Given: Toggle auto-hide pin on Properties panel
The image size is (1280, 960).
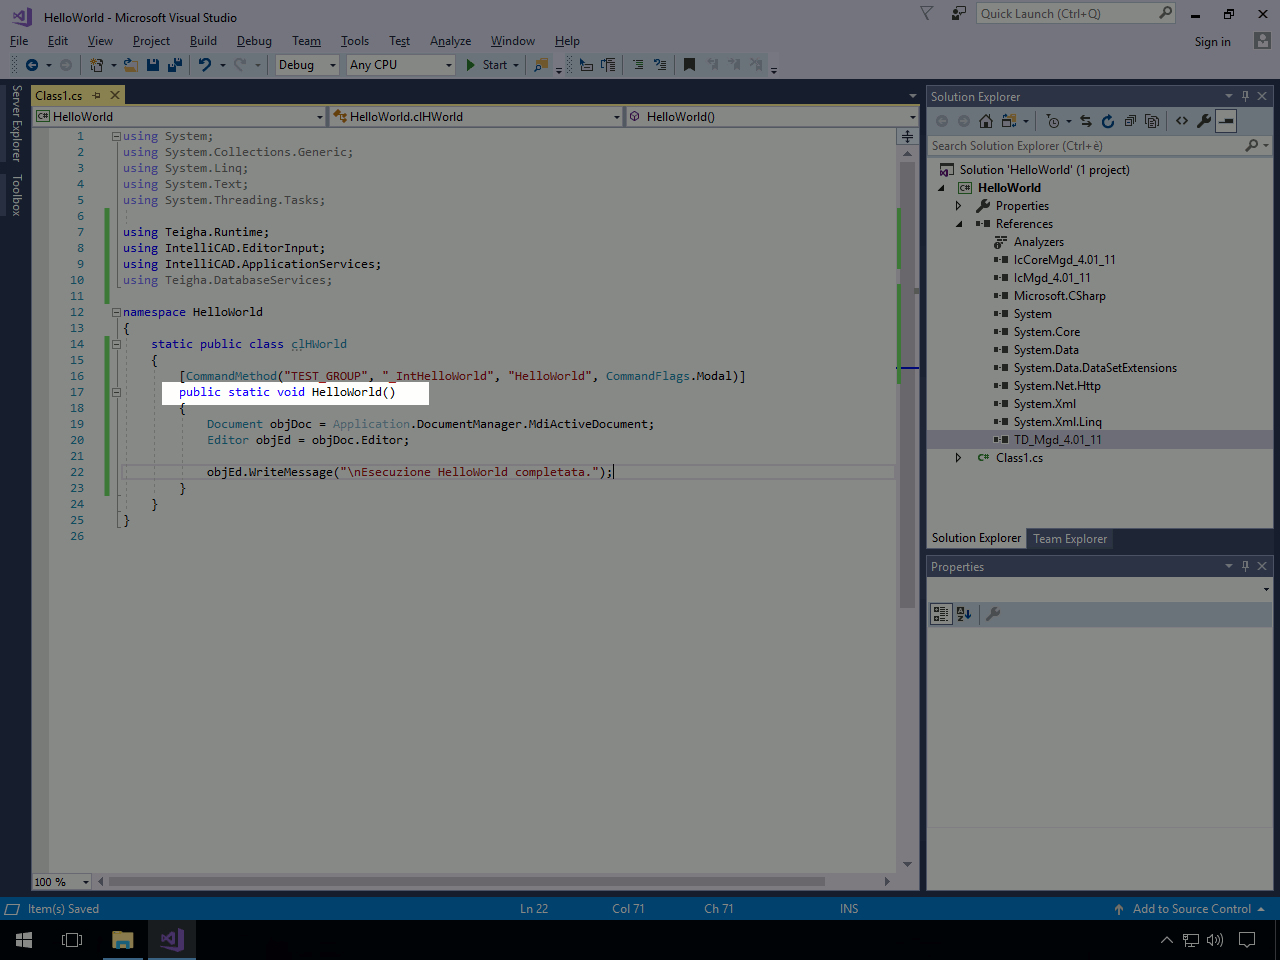Looking at the screenshot, I should click(1245, 566).
